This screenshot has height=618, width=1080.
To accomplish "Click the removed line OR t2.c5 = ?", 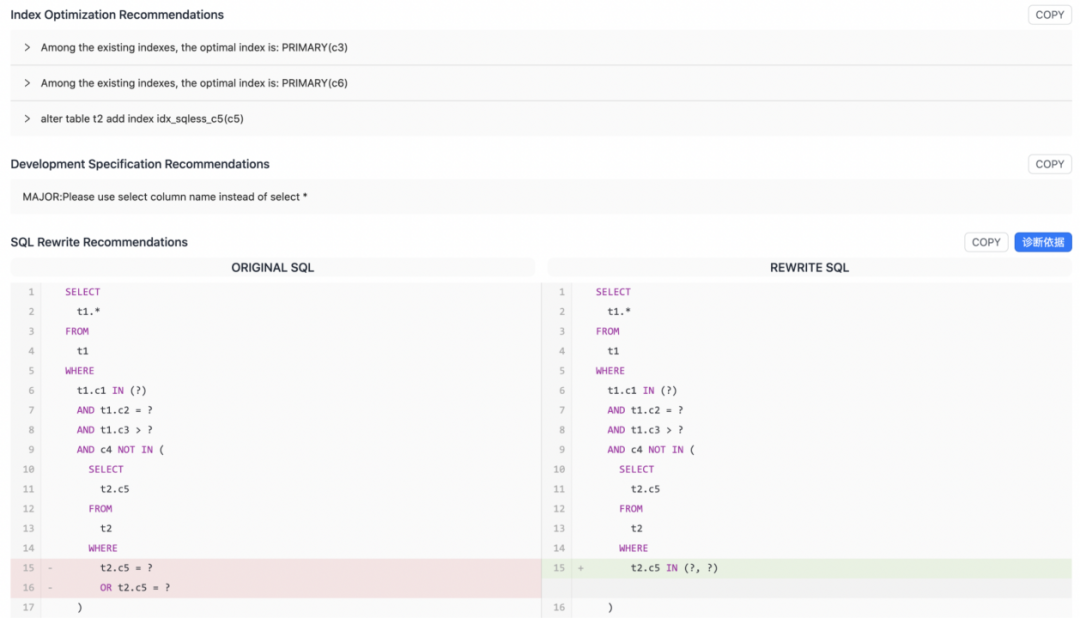I will coord(134,588).
